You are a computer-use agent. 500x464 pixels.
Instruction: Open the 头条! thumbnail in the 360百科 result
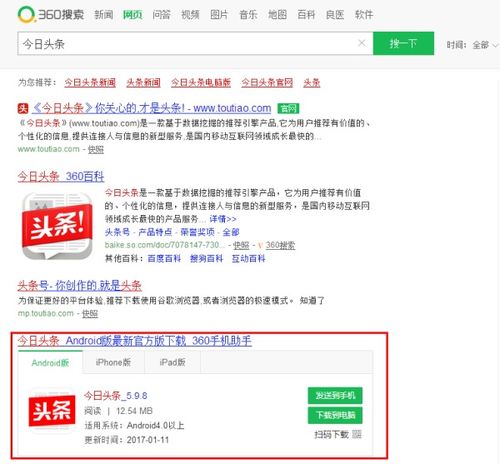coord(57,226)
